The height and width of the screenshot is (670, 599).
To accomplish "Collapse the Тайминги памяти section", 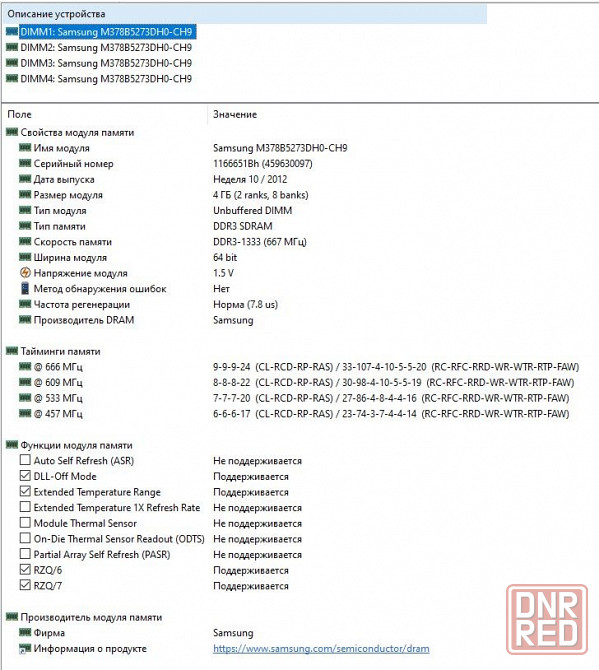I will click(53, 351).
